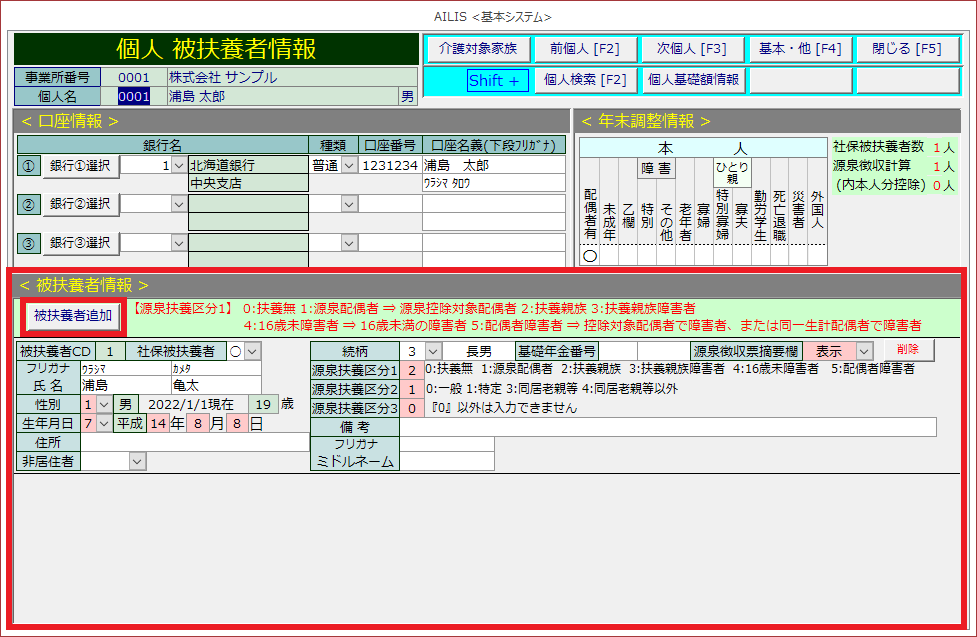Image resolution: width=977 pixels, height=637 pixels.
Task: Expand the 続柄 relationship dropdown
Action: point(432,351)
